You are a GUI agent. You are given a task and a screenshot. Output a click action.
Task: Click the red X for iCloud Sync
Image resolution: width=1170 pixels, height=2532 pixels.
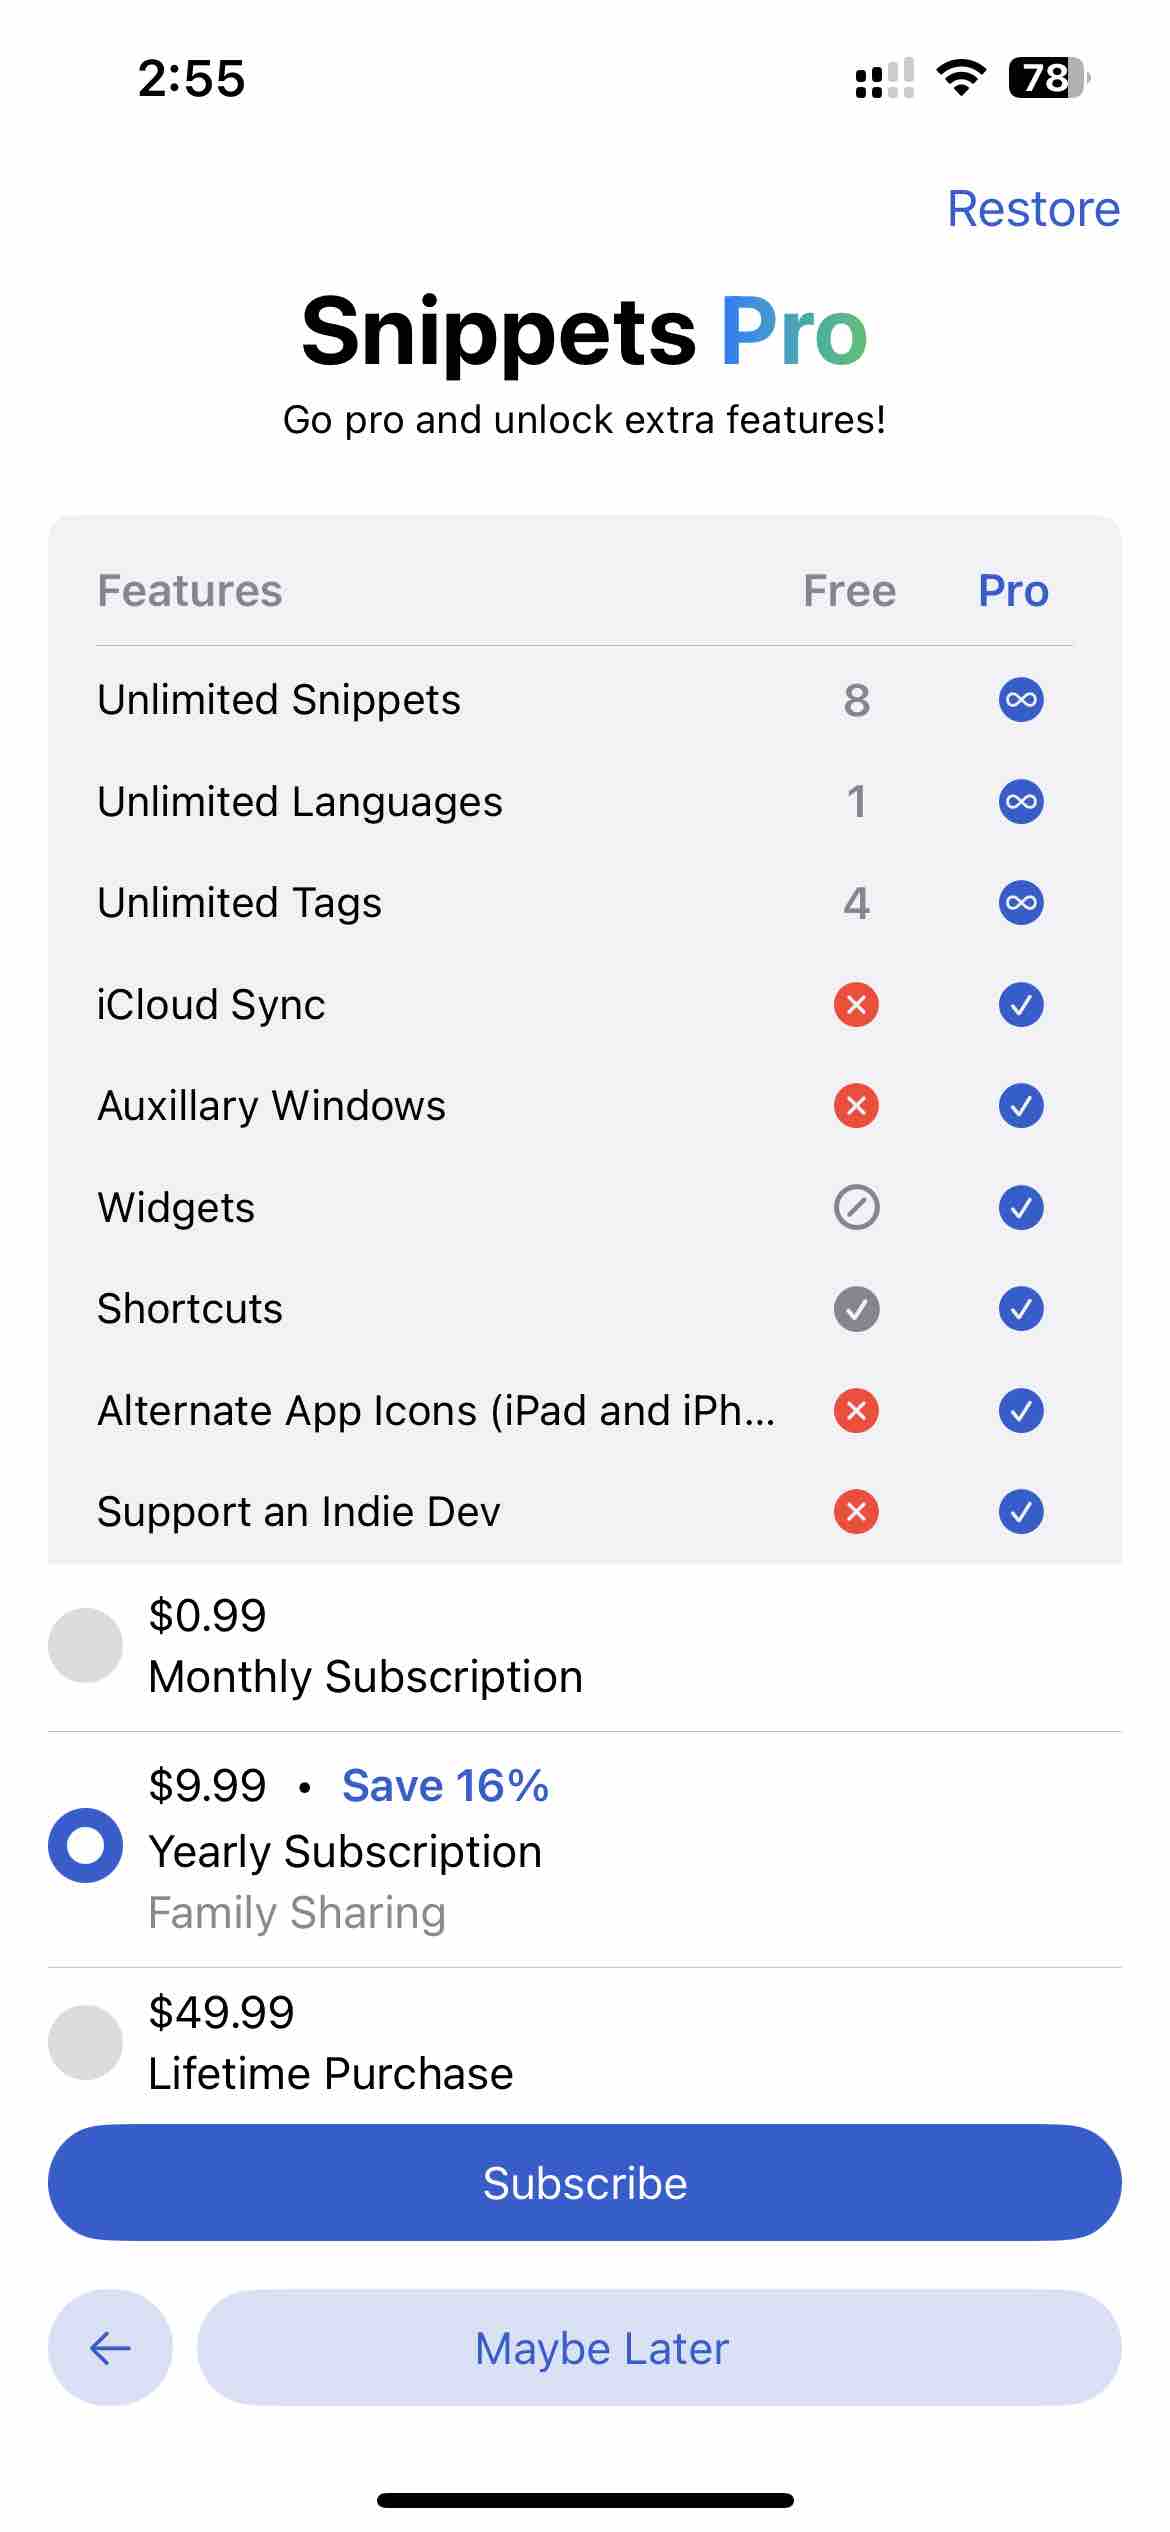point(856,1004)
